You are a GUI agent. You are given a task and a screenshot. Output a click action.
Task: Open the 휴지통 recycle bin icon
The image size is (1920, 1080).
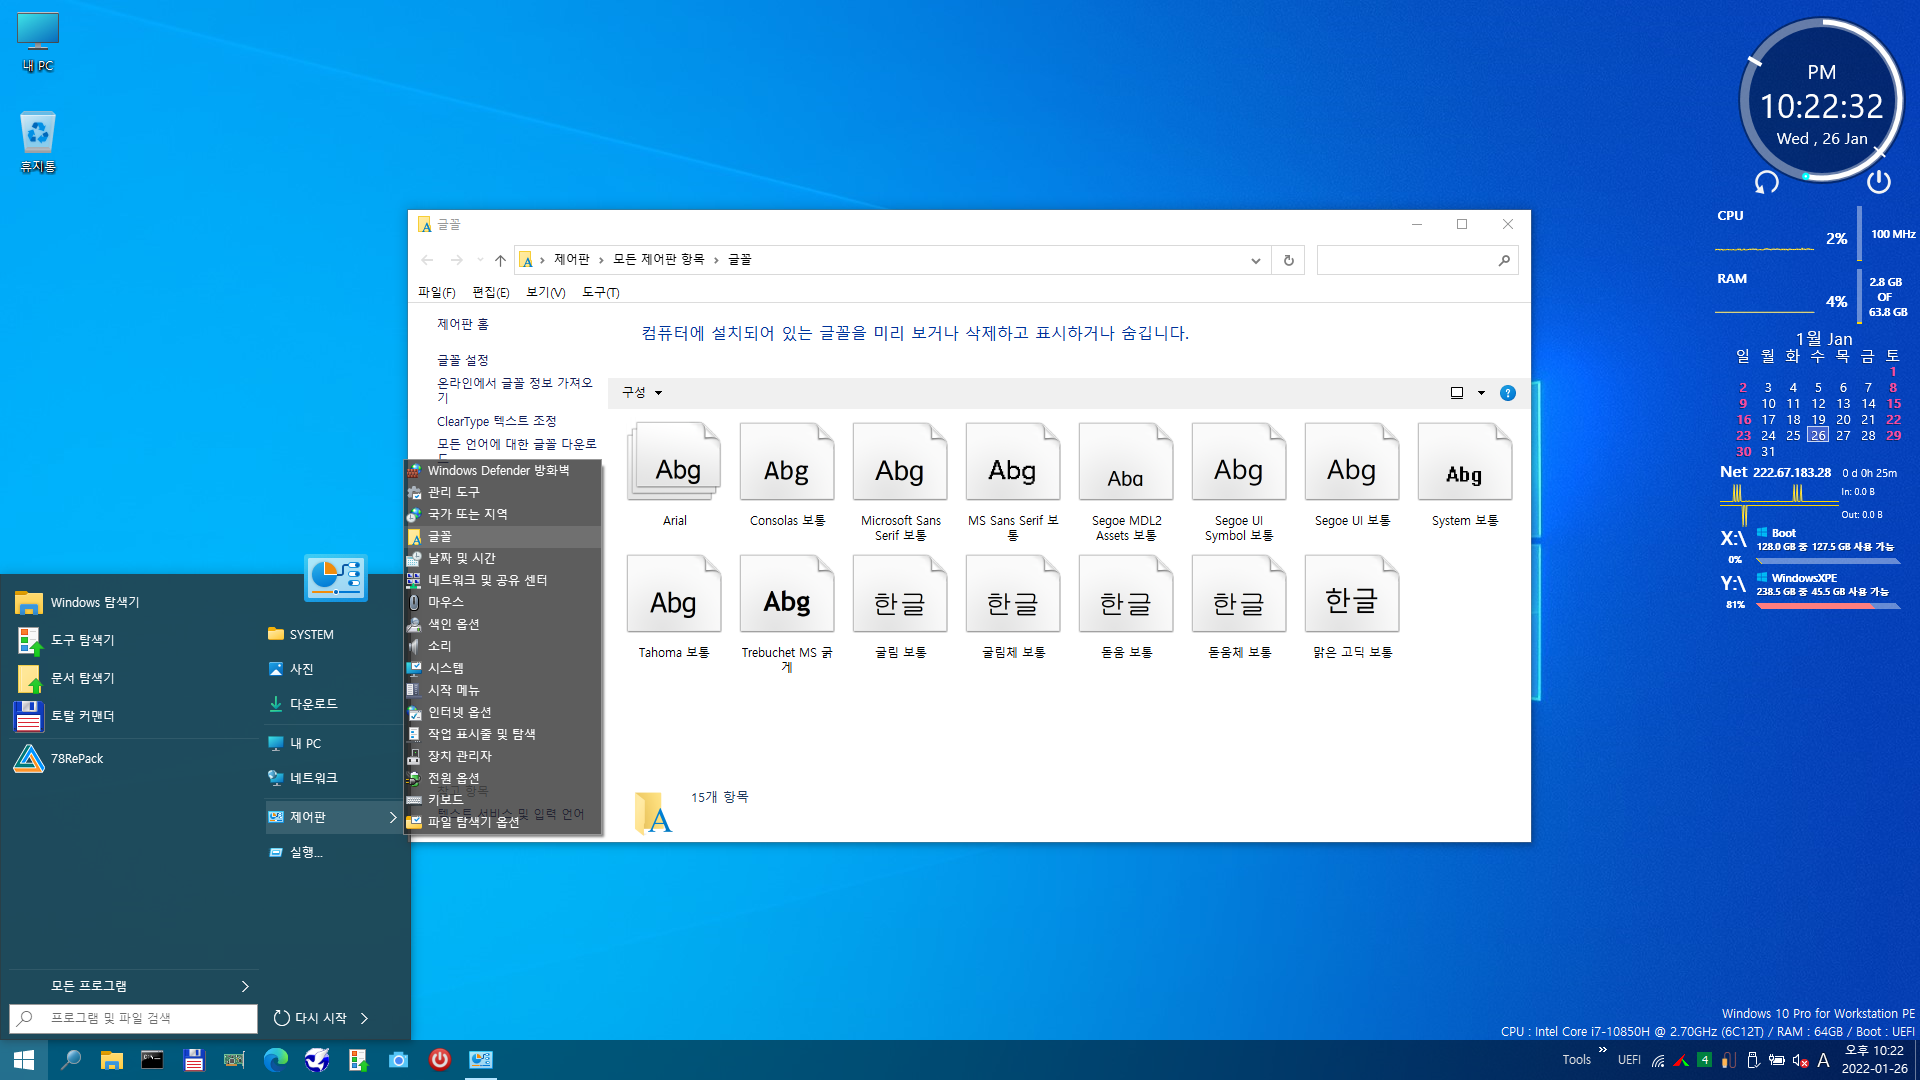(38, 142)
